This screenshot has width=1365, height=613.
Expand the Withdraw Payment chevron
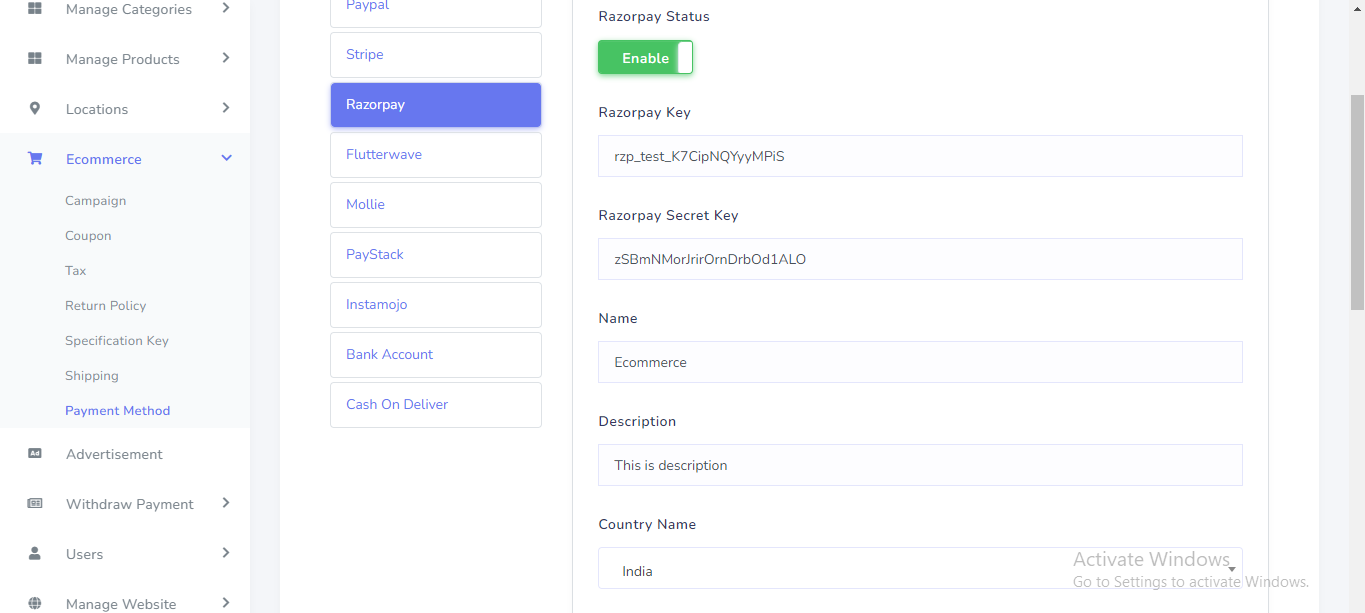point(226,503)
